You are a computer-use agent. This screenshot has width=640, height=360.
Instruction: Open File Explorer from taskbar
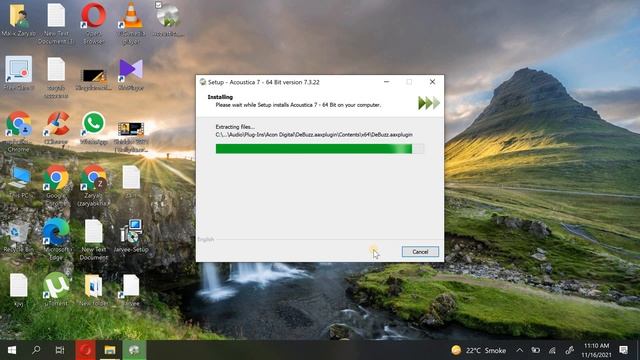coord(110,350)
